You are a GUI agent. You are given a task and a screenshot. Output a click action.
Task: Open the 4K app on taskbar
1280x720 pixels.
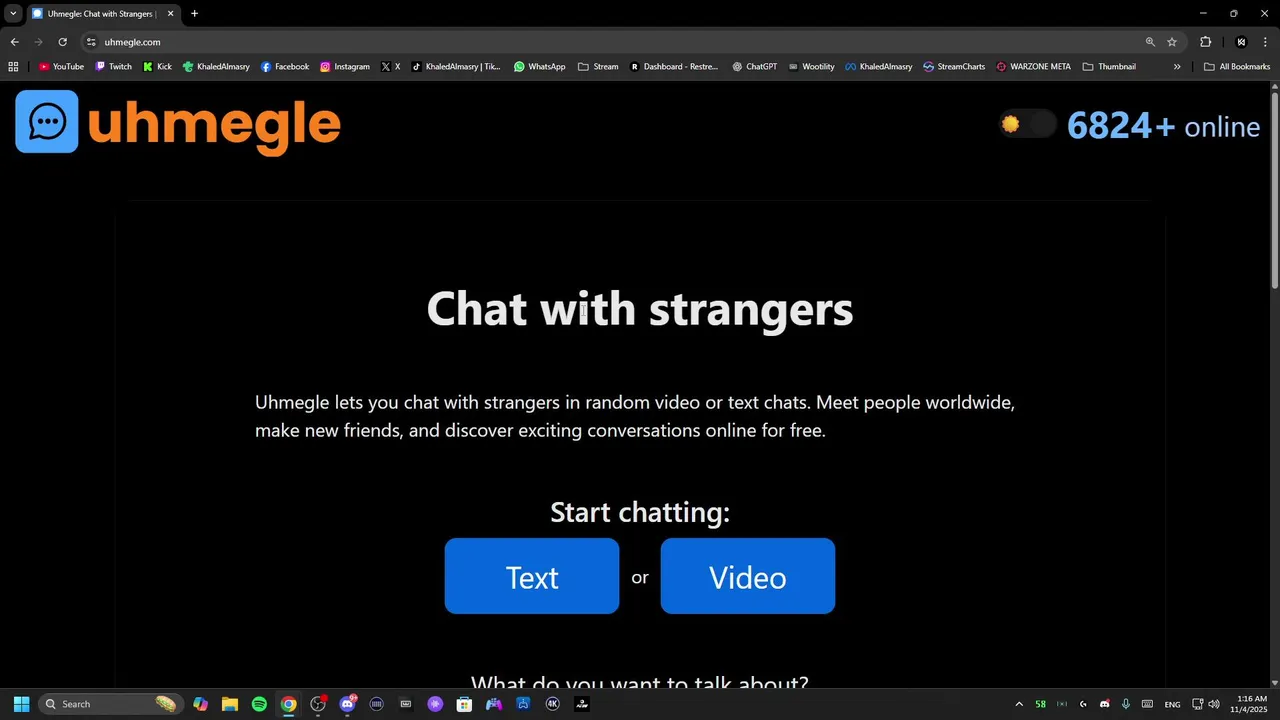pos(552,704)
